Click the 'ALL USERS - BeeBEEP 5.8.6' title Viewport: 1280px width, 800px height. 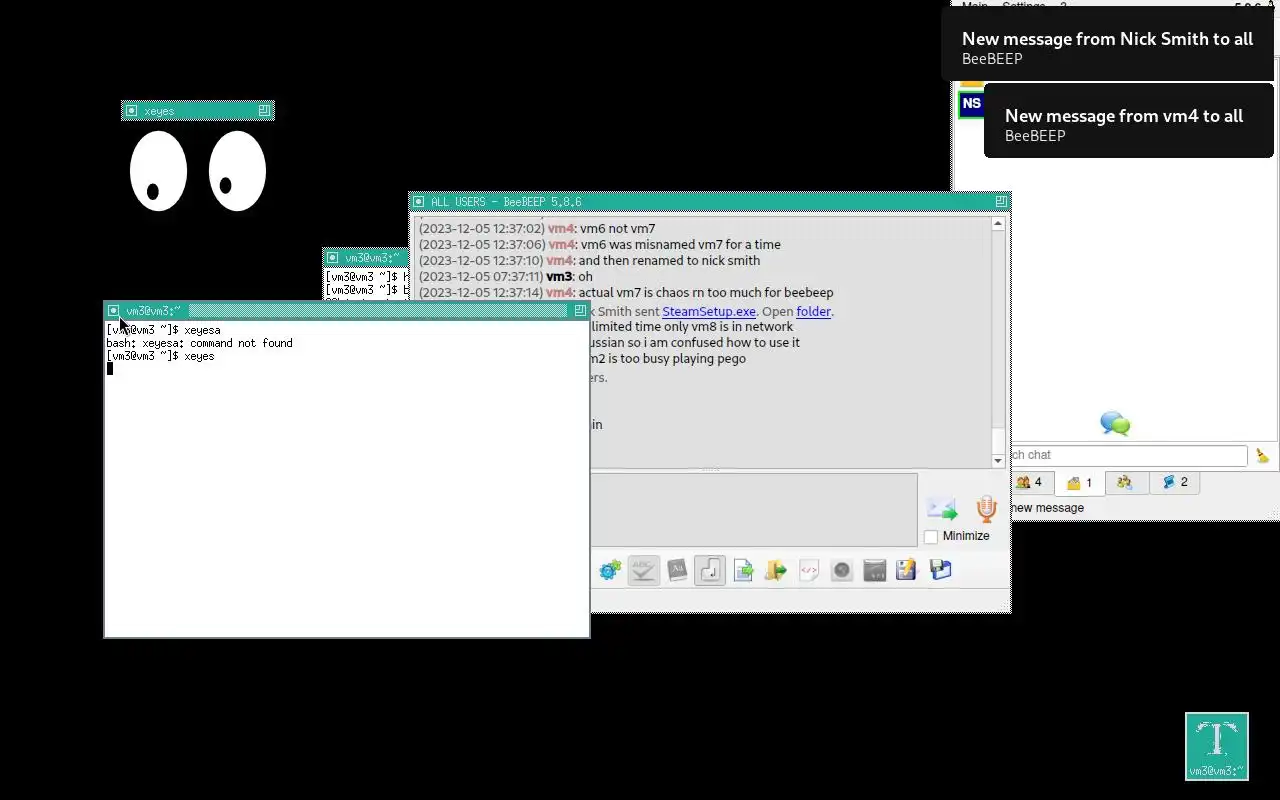pos(506,202)
